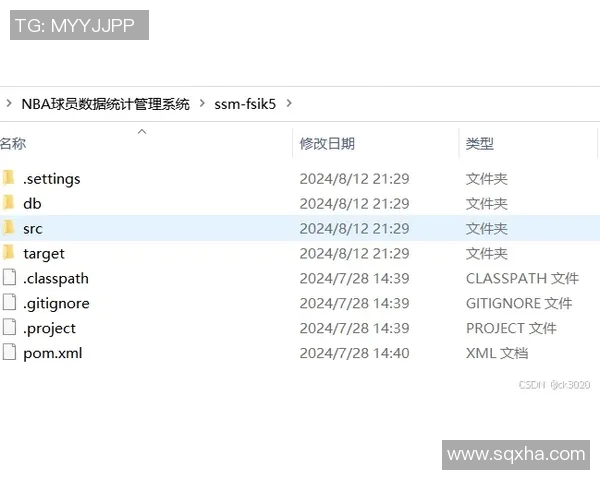The image size is (600, 480).
Task: Select the target folder name
Action: click(x=44, y=254)
